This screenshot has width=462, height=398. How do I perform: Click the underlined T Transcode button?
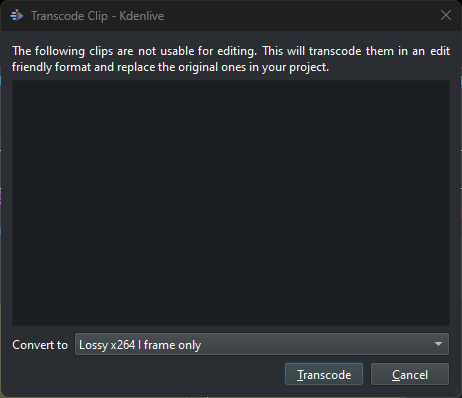[324, 374]
